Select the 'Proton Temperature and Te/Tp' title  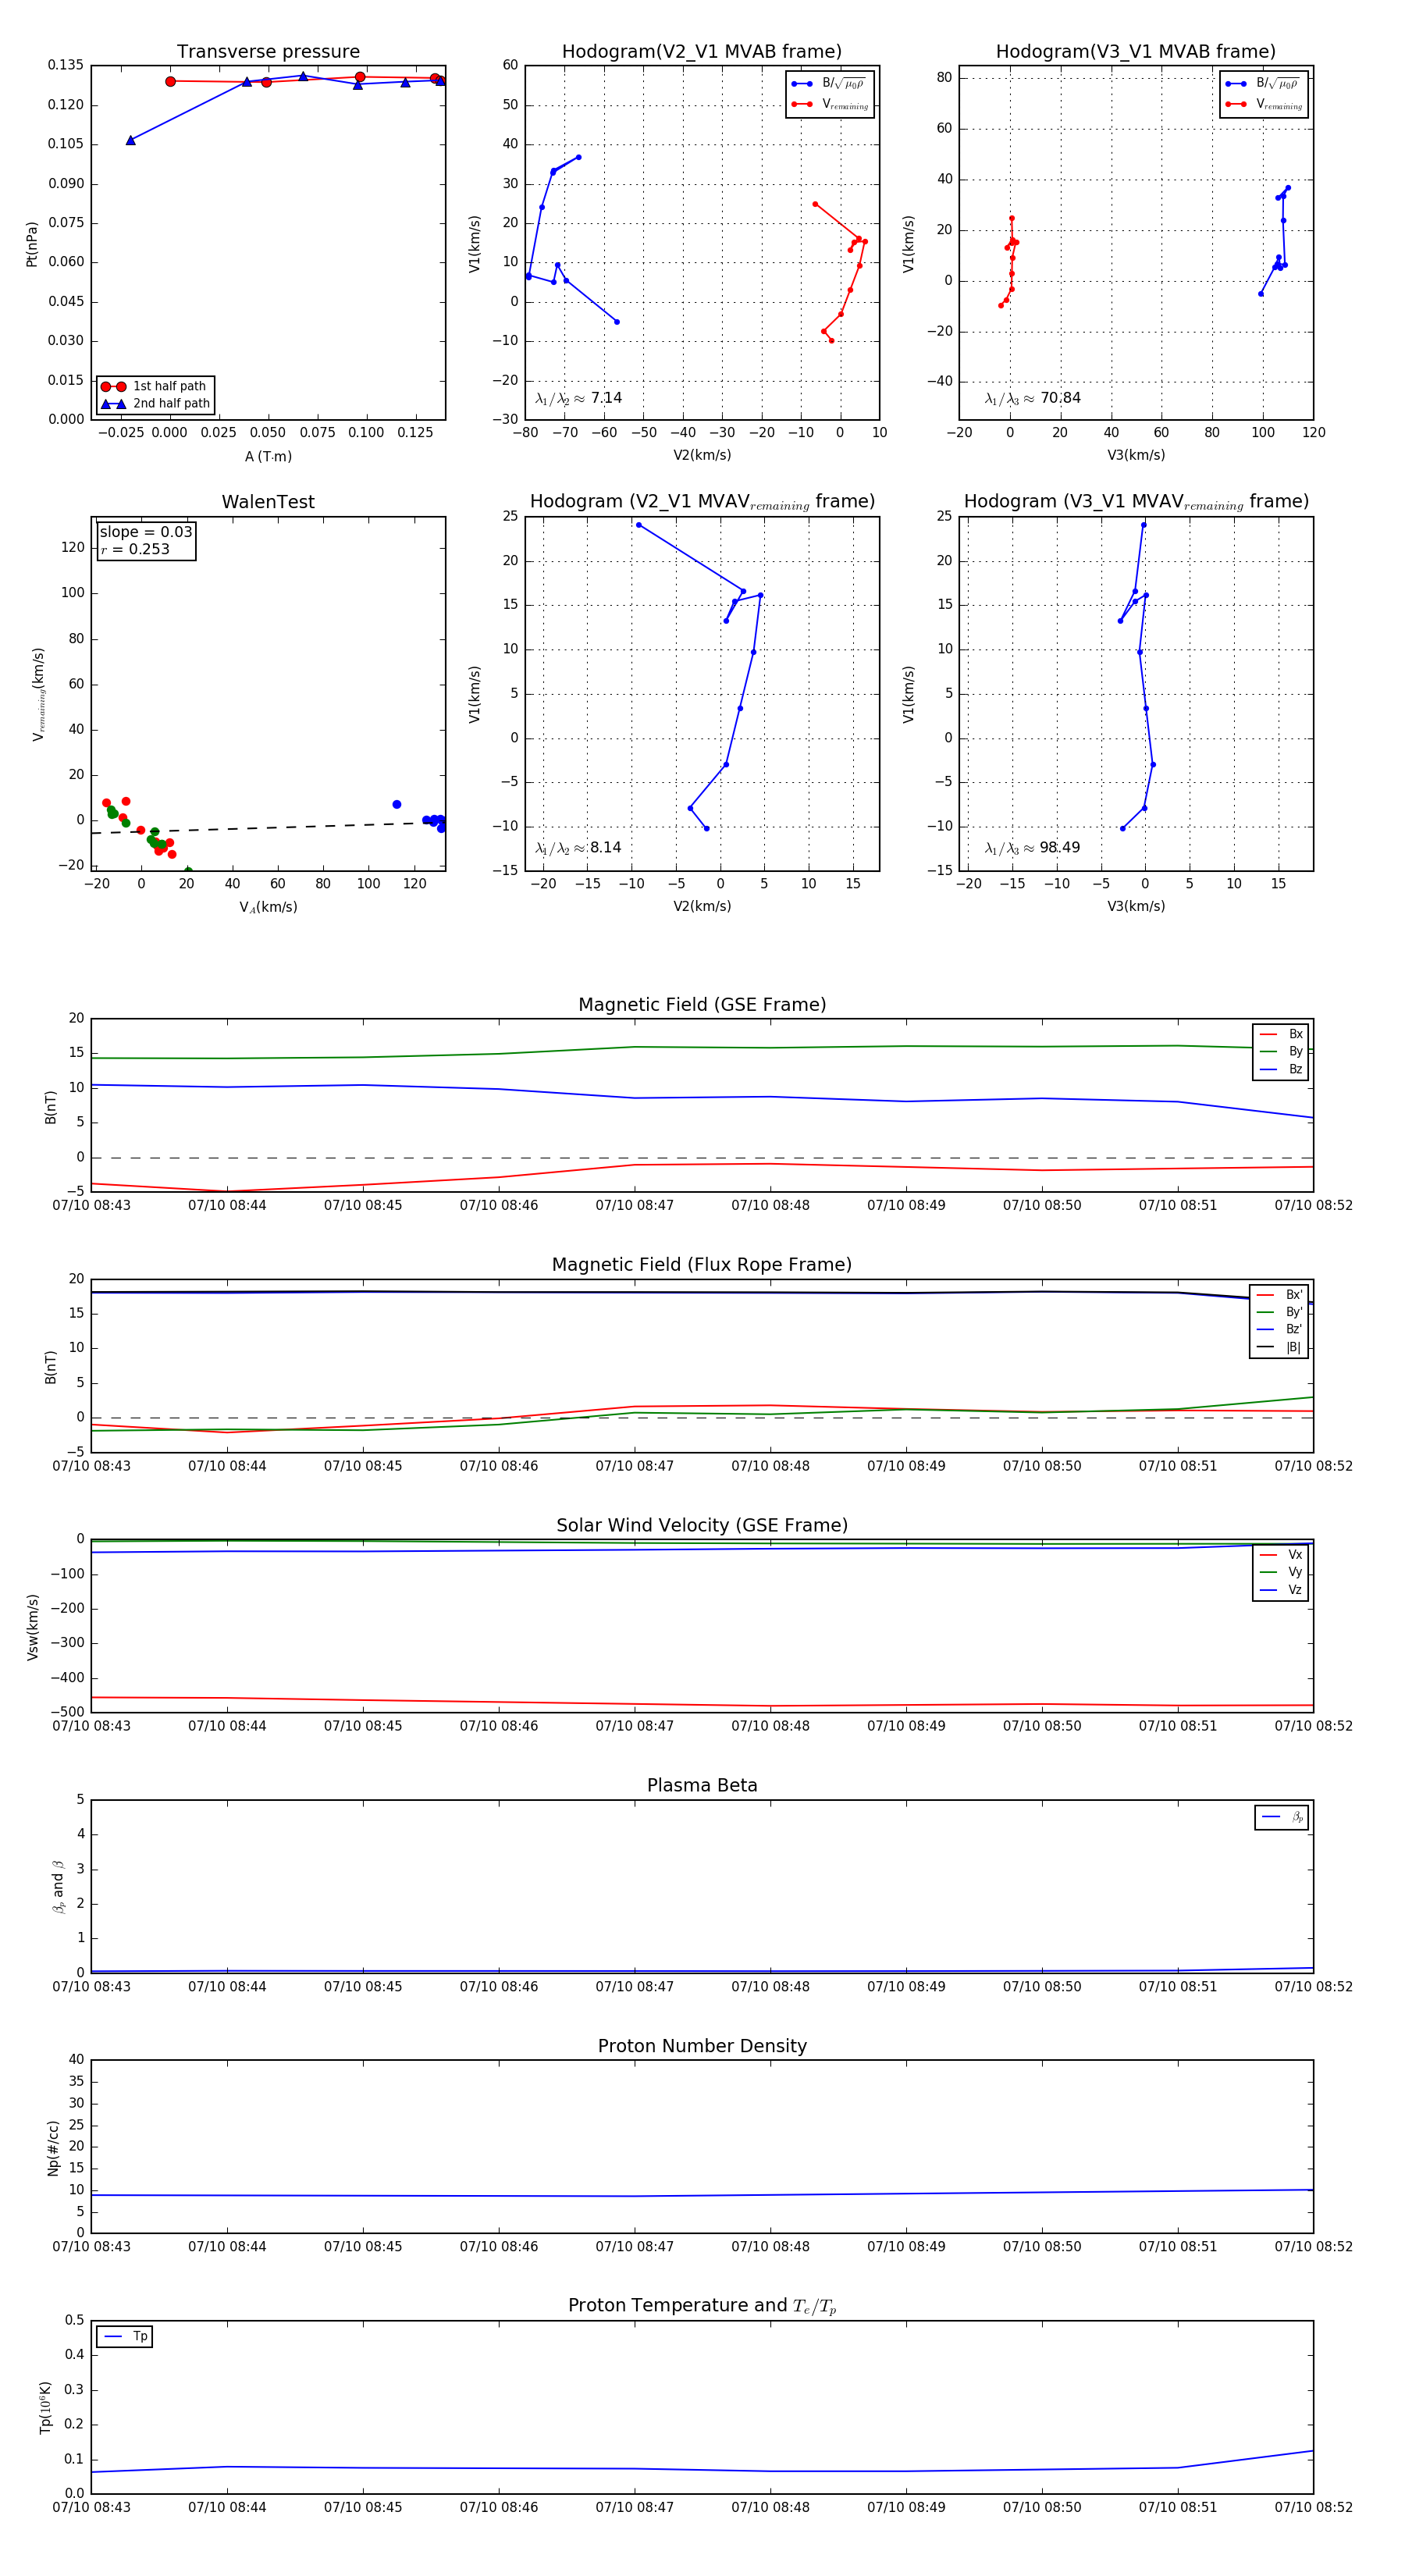702,2305
